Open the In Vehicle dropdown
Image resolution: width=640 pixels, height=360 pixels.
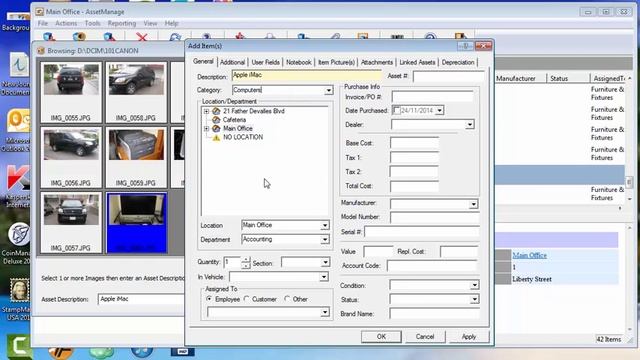[324, 277]
